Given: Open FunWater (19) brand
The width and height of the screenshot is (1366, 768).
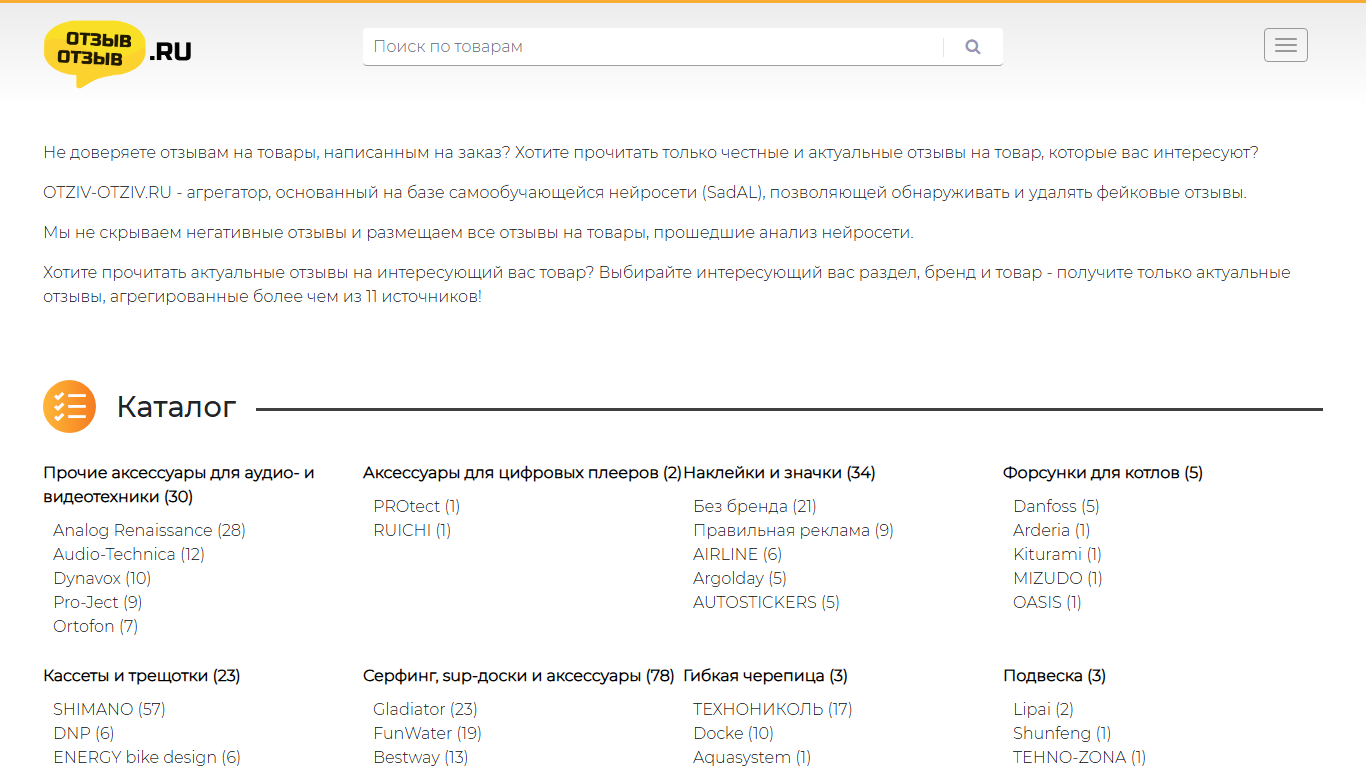Looking at the screenshot, I should coord(427,733).
